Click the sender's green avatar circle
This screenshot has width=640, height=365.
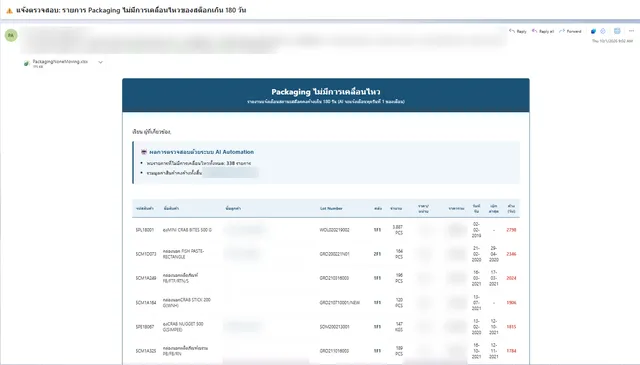11,36
